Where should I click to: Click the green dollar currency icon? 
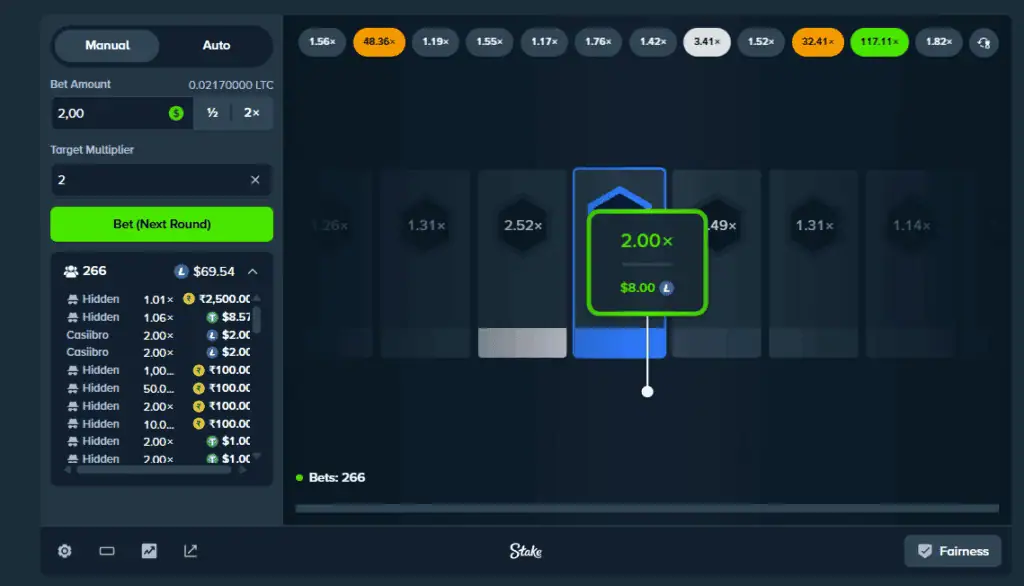click(176, 114)
